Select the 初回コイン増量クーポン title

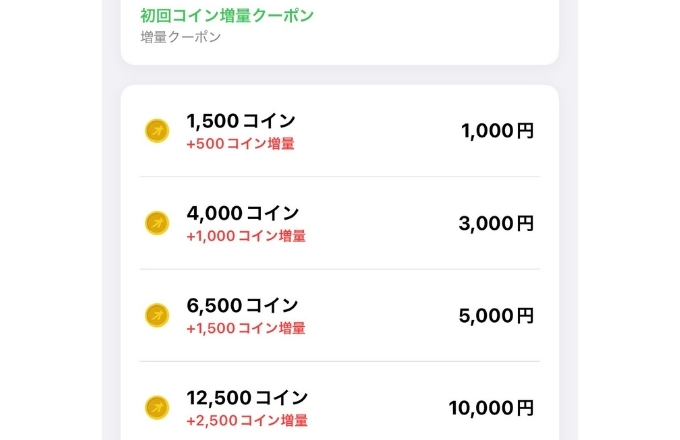(x=227, y=16)
